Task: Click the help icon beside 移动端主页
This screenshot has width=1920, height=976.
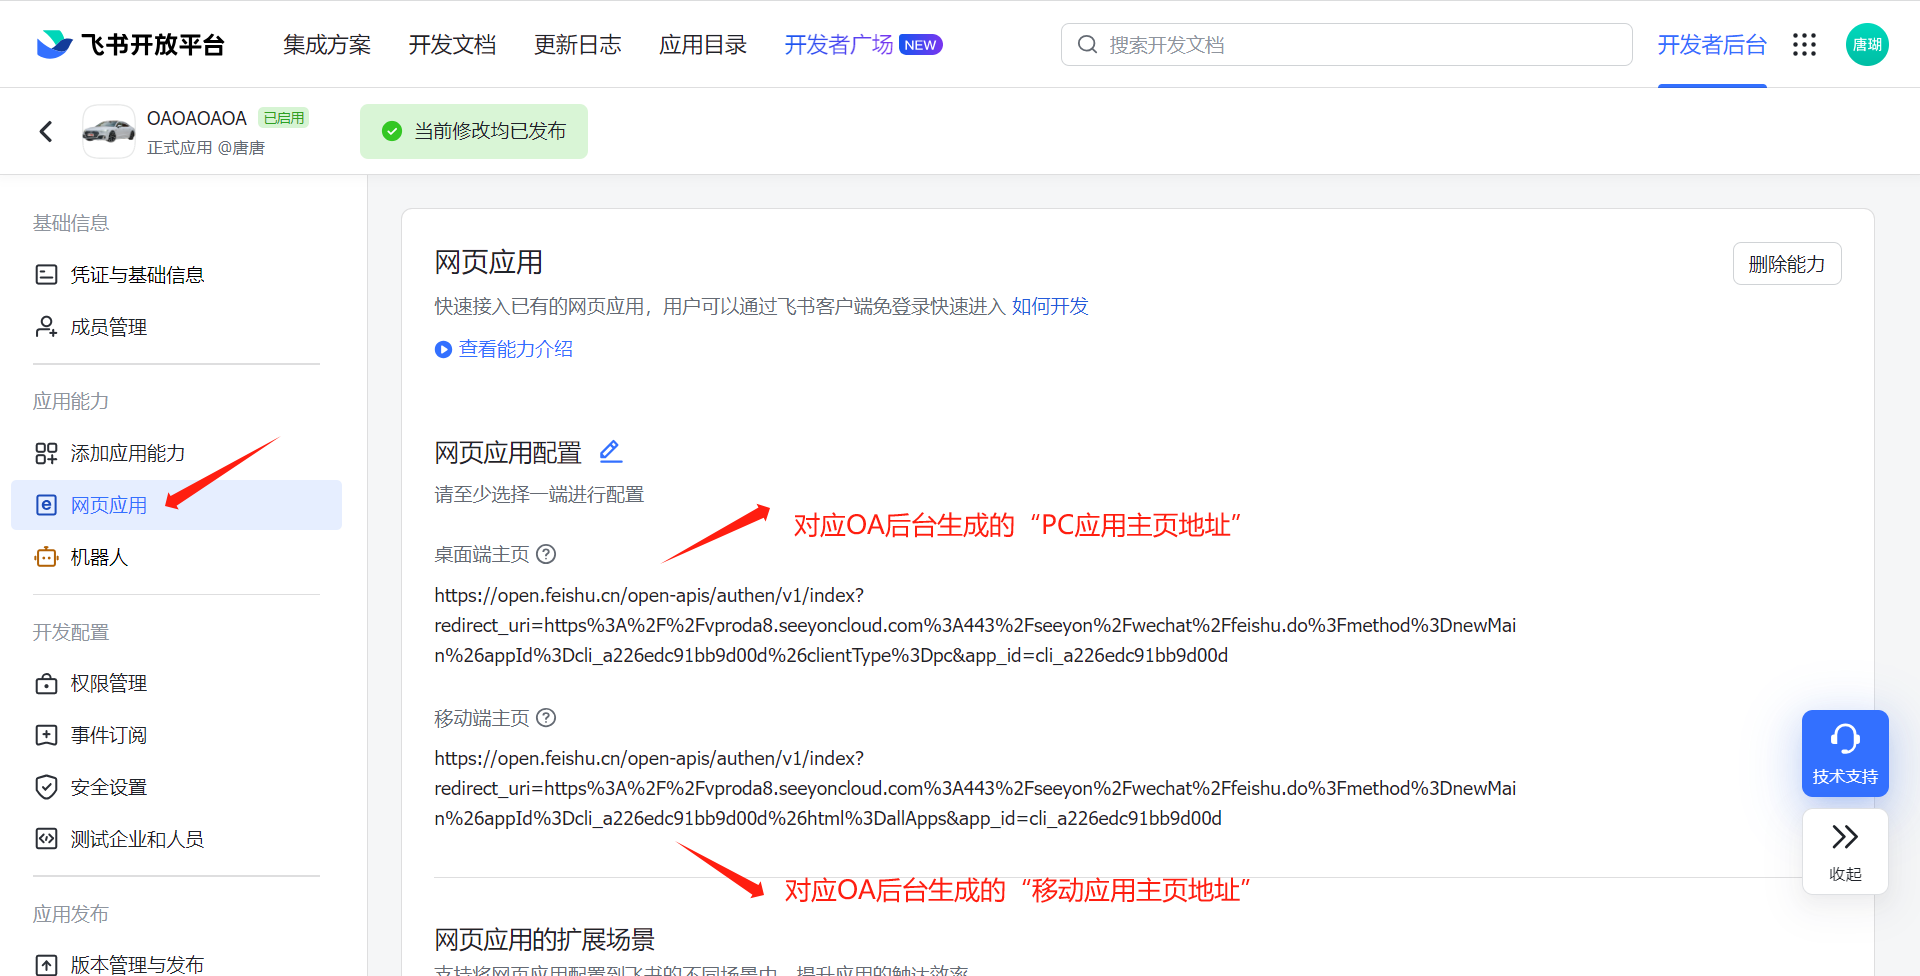Action: 546,718
